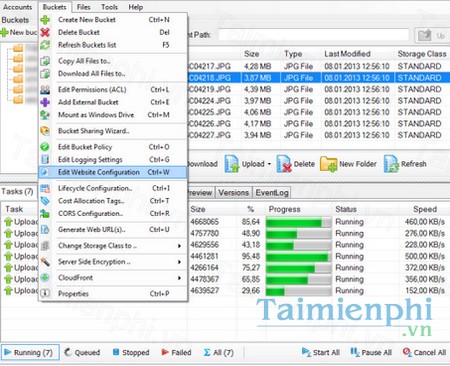
Task: Select the file row with size 3,94 MB
Action: [x=318, y=135]
